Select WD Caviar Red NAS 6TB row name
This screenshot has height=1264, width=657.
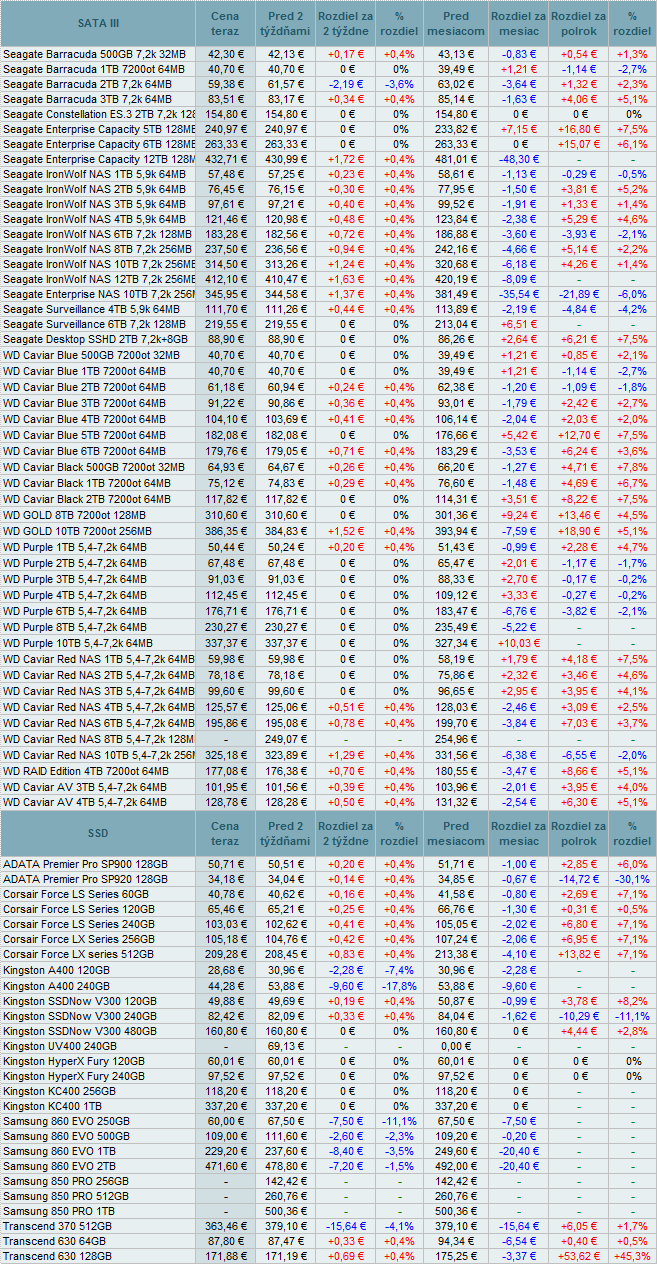[x=99, y=723]
